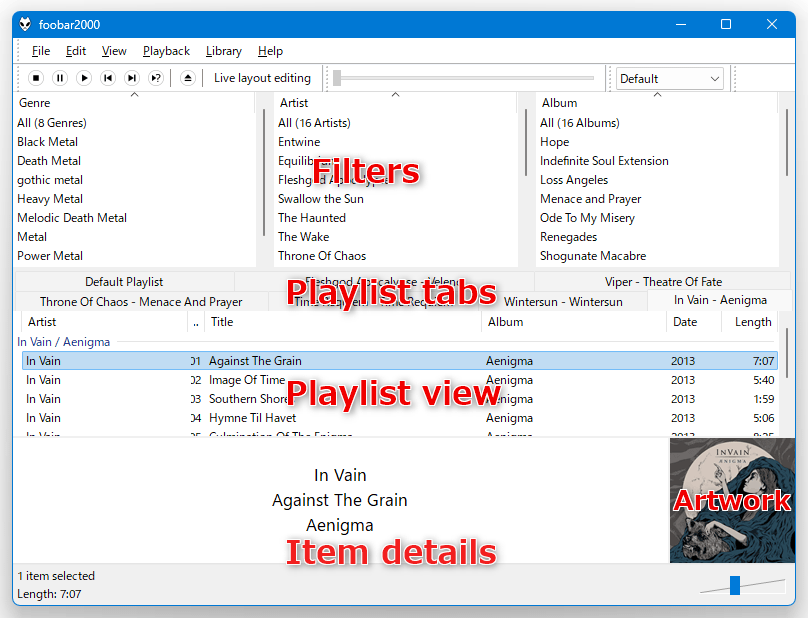Click the Stop playback button
Image resolution: width=808 pixels, height=618 pixels.
pos(36,78)
